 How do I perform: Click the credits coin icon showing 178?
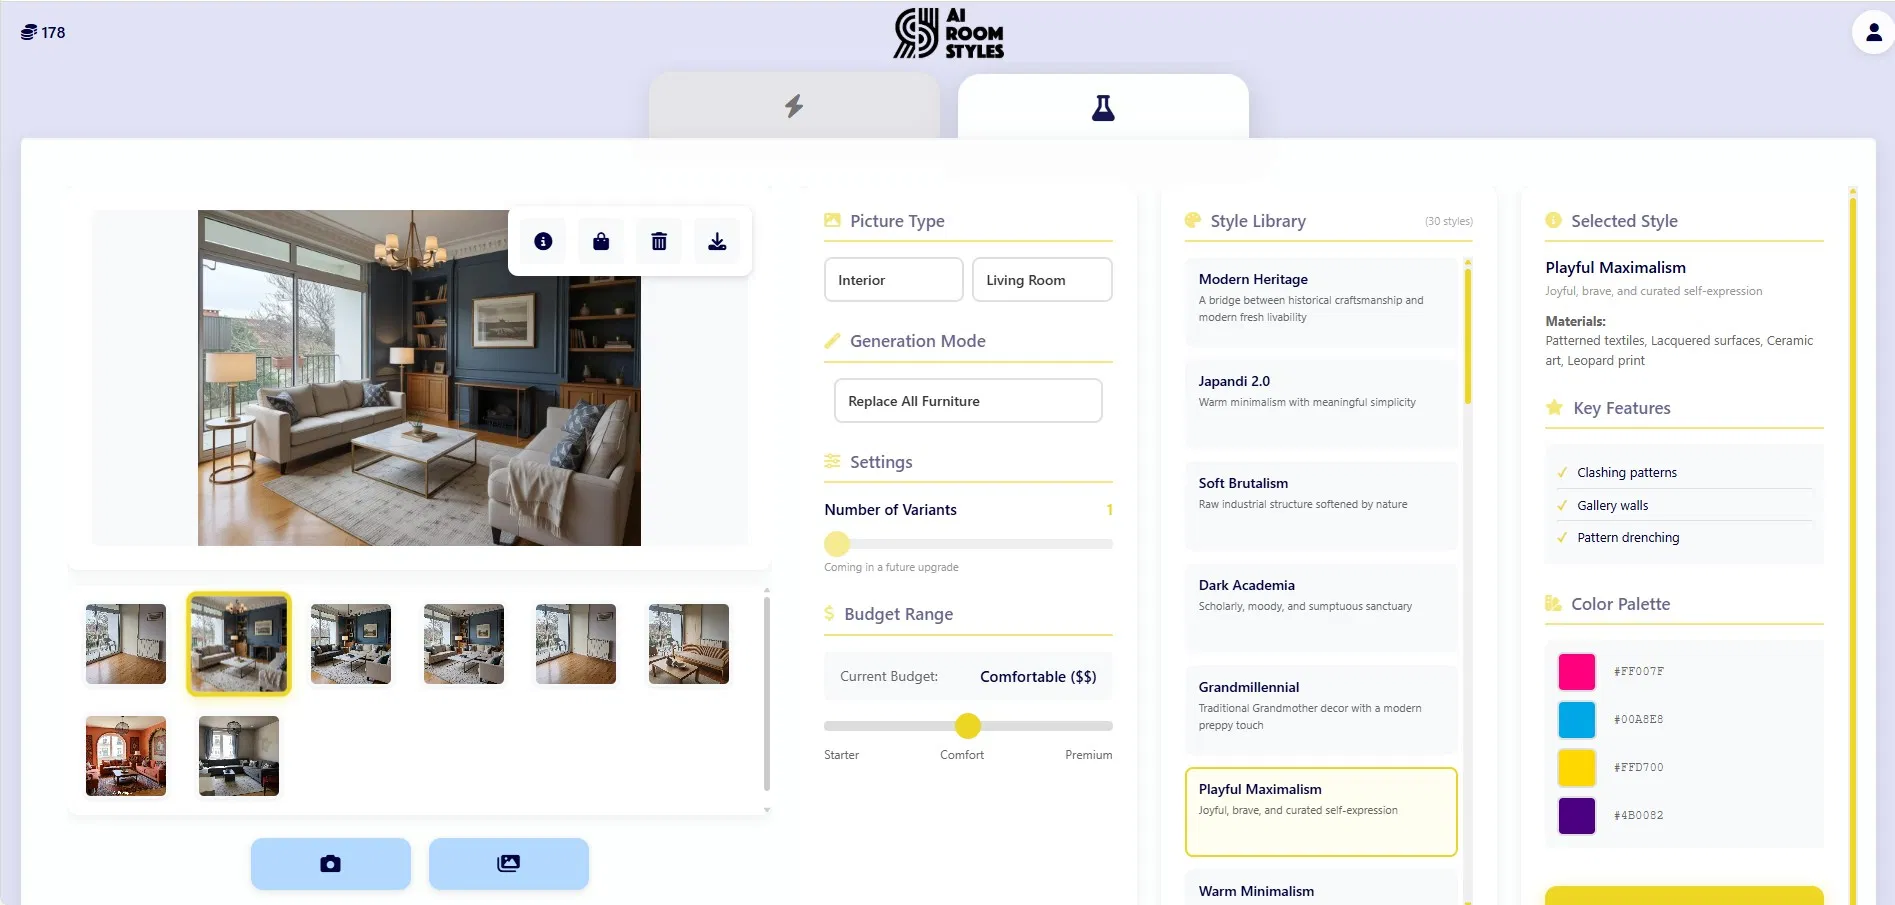click(29, 32)
